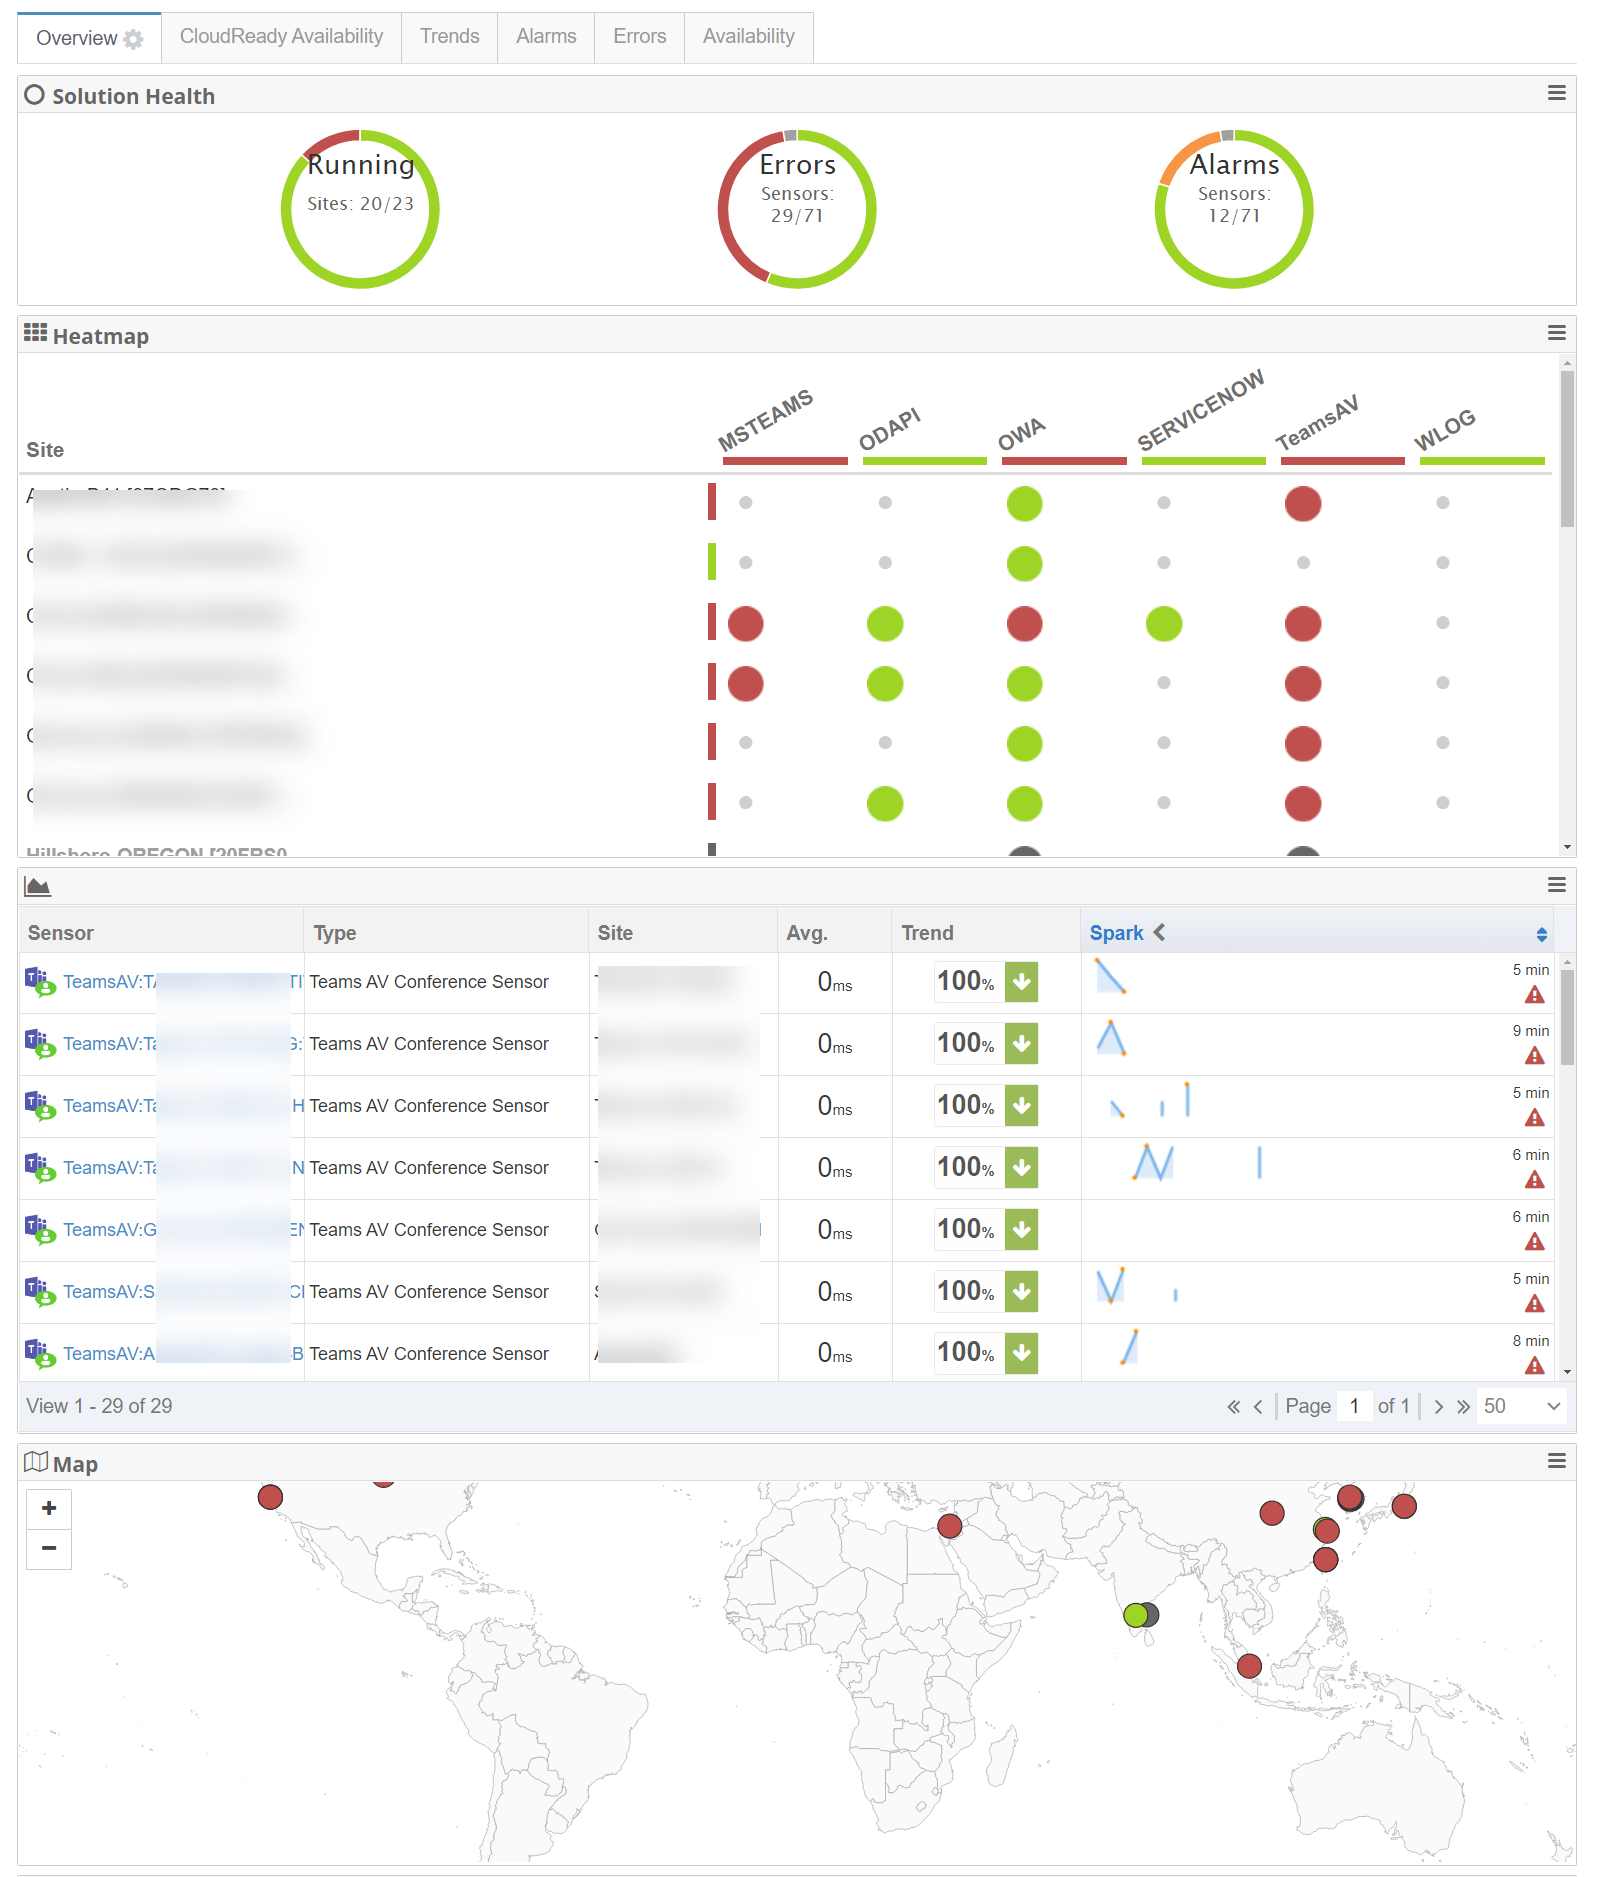Click trend down arrow in TeamsAV:A row
This screenshot has height=1877, width=1600.
coord(1021,1353)
